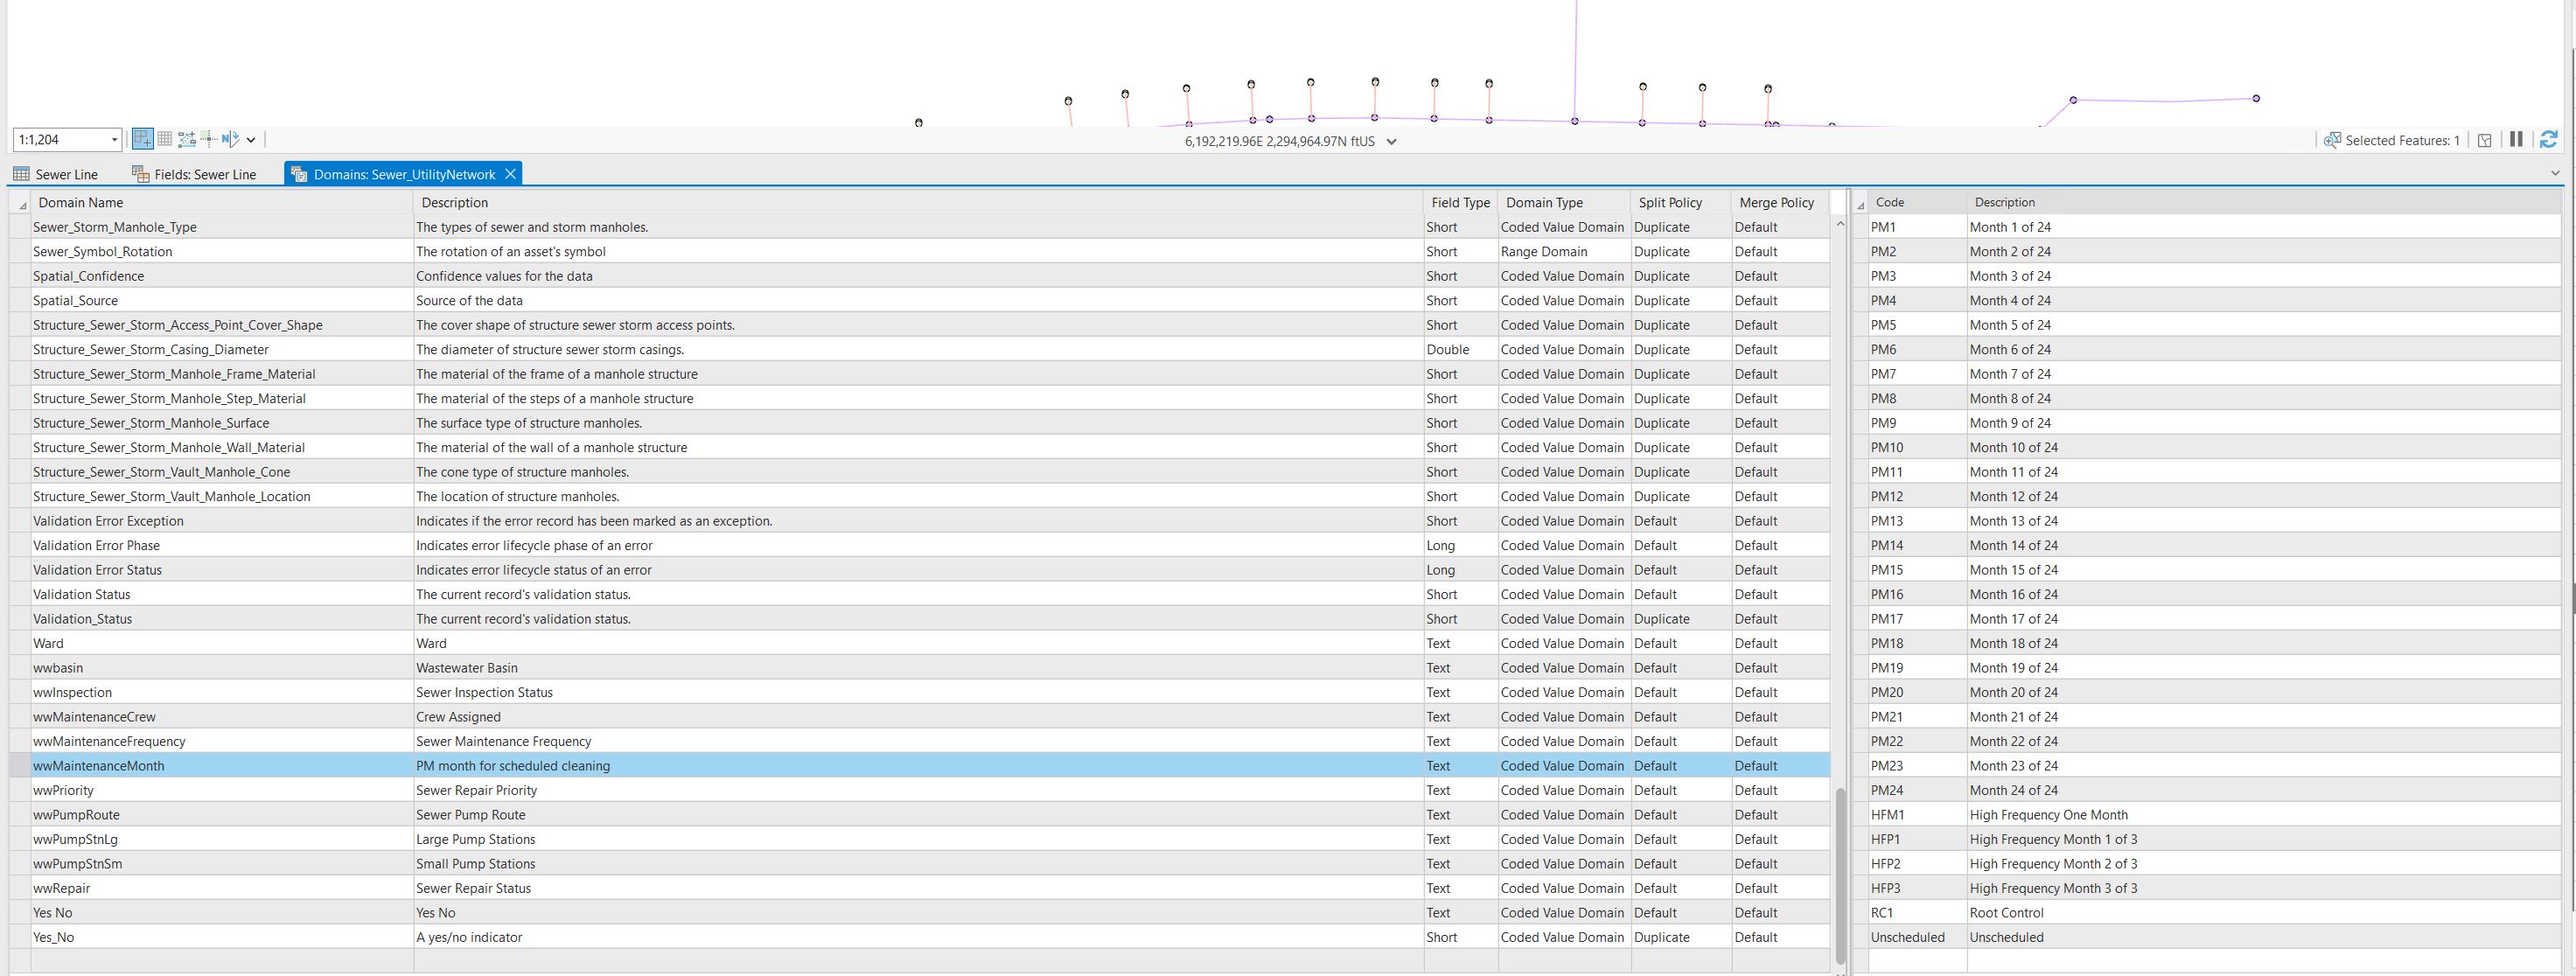Image resolution: width=2576 pixels, height=976 pixels.
Task: Click the snapping icon in the bottom toolbar
Action: pyautogui.click(x=209, y=139)
